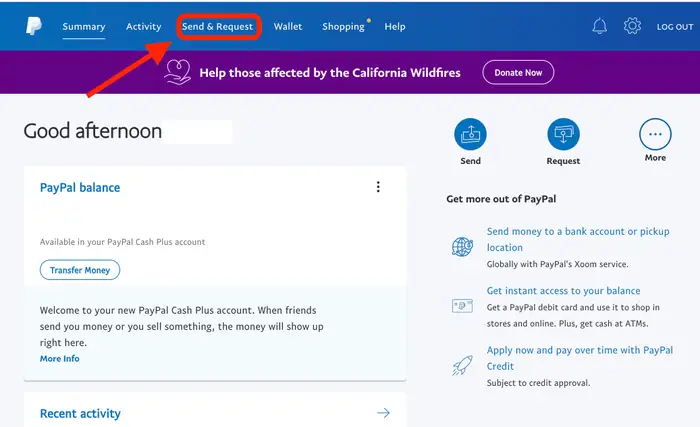This screenshot has height=427, width=700.
Task: Click the Good afternoon greeting
Action: pos(93,131)
